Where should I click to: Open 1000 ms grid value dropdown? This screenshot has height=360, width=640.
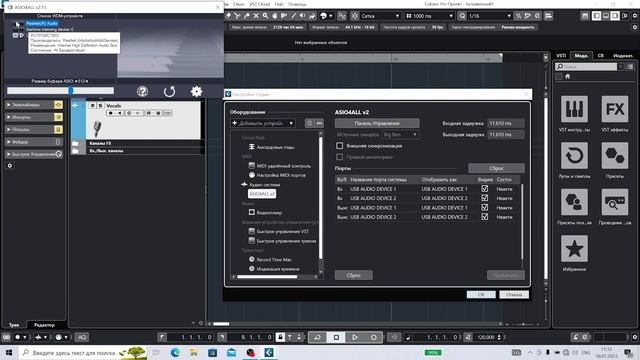click(430, 16)
